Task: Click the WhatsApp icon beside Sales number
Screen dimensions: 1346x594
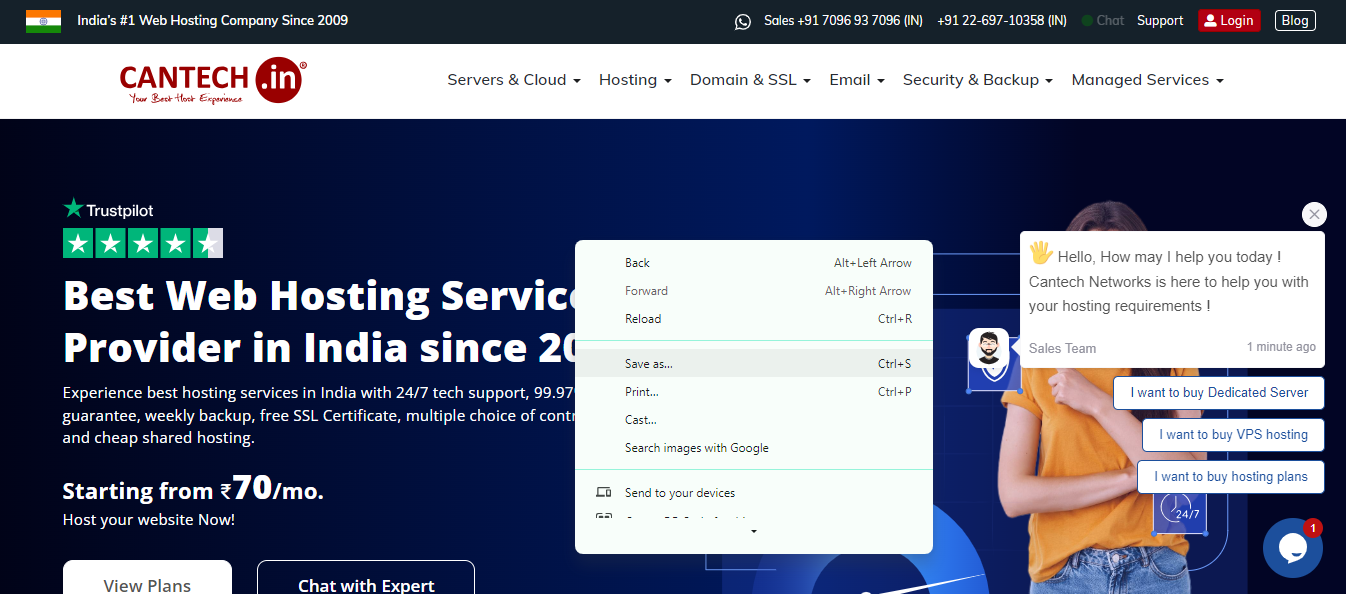Action: [x=742, y=21]
